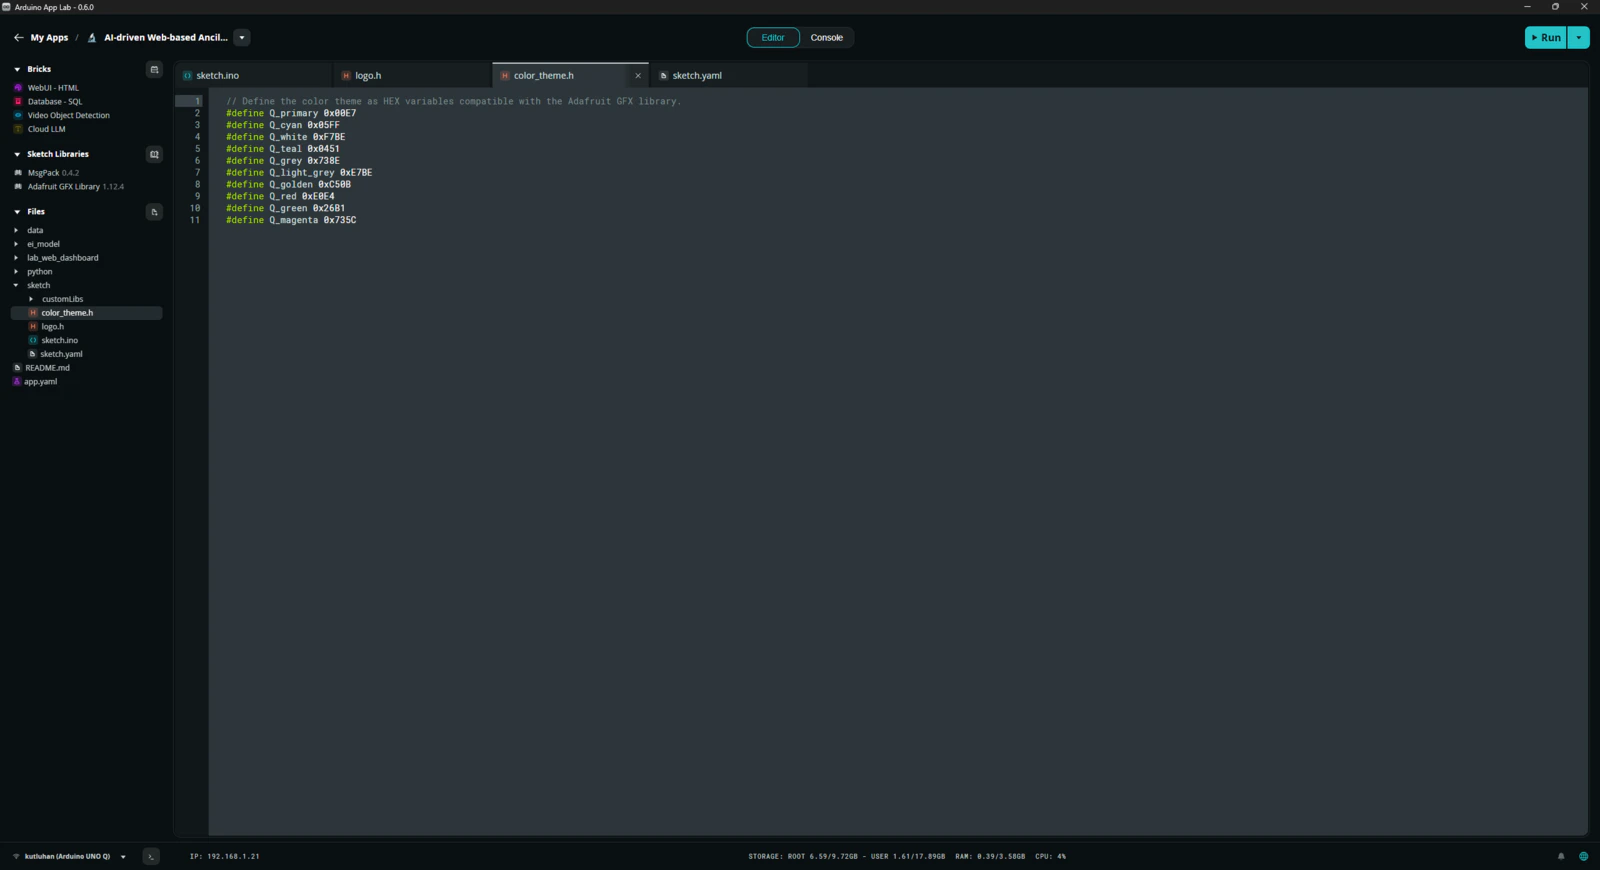Collapse the Files section
Viewport: 1600px width, 870px height.
(x=17, y=212)
